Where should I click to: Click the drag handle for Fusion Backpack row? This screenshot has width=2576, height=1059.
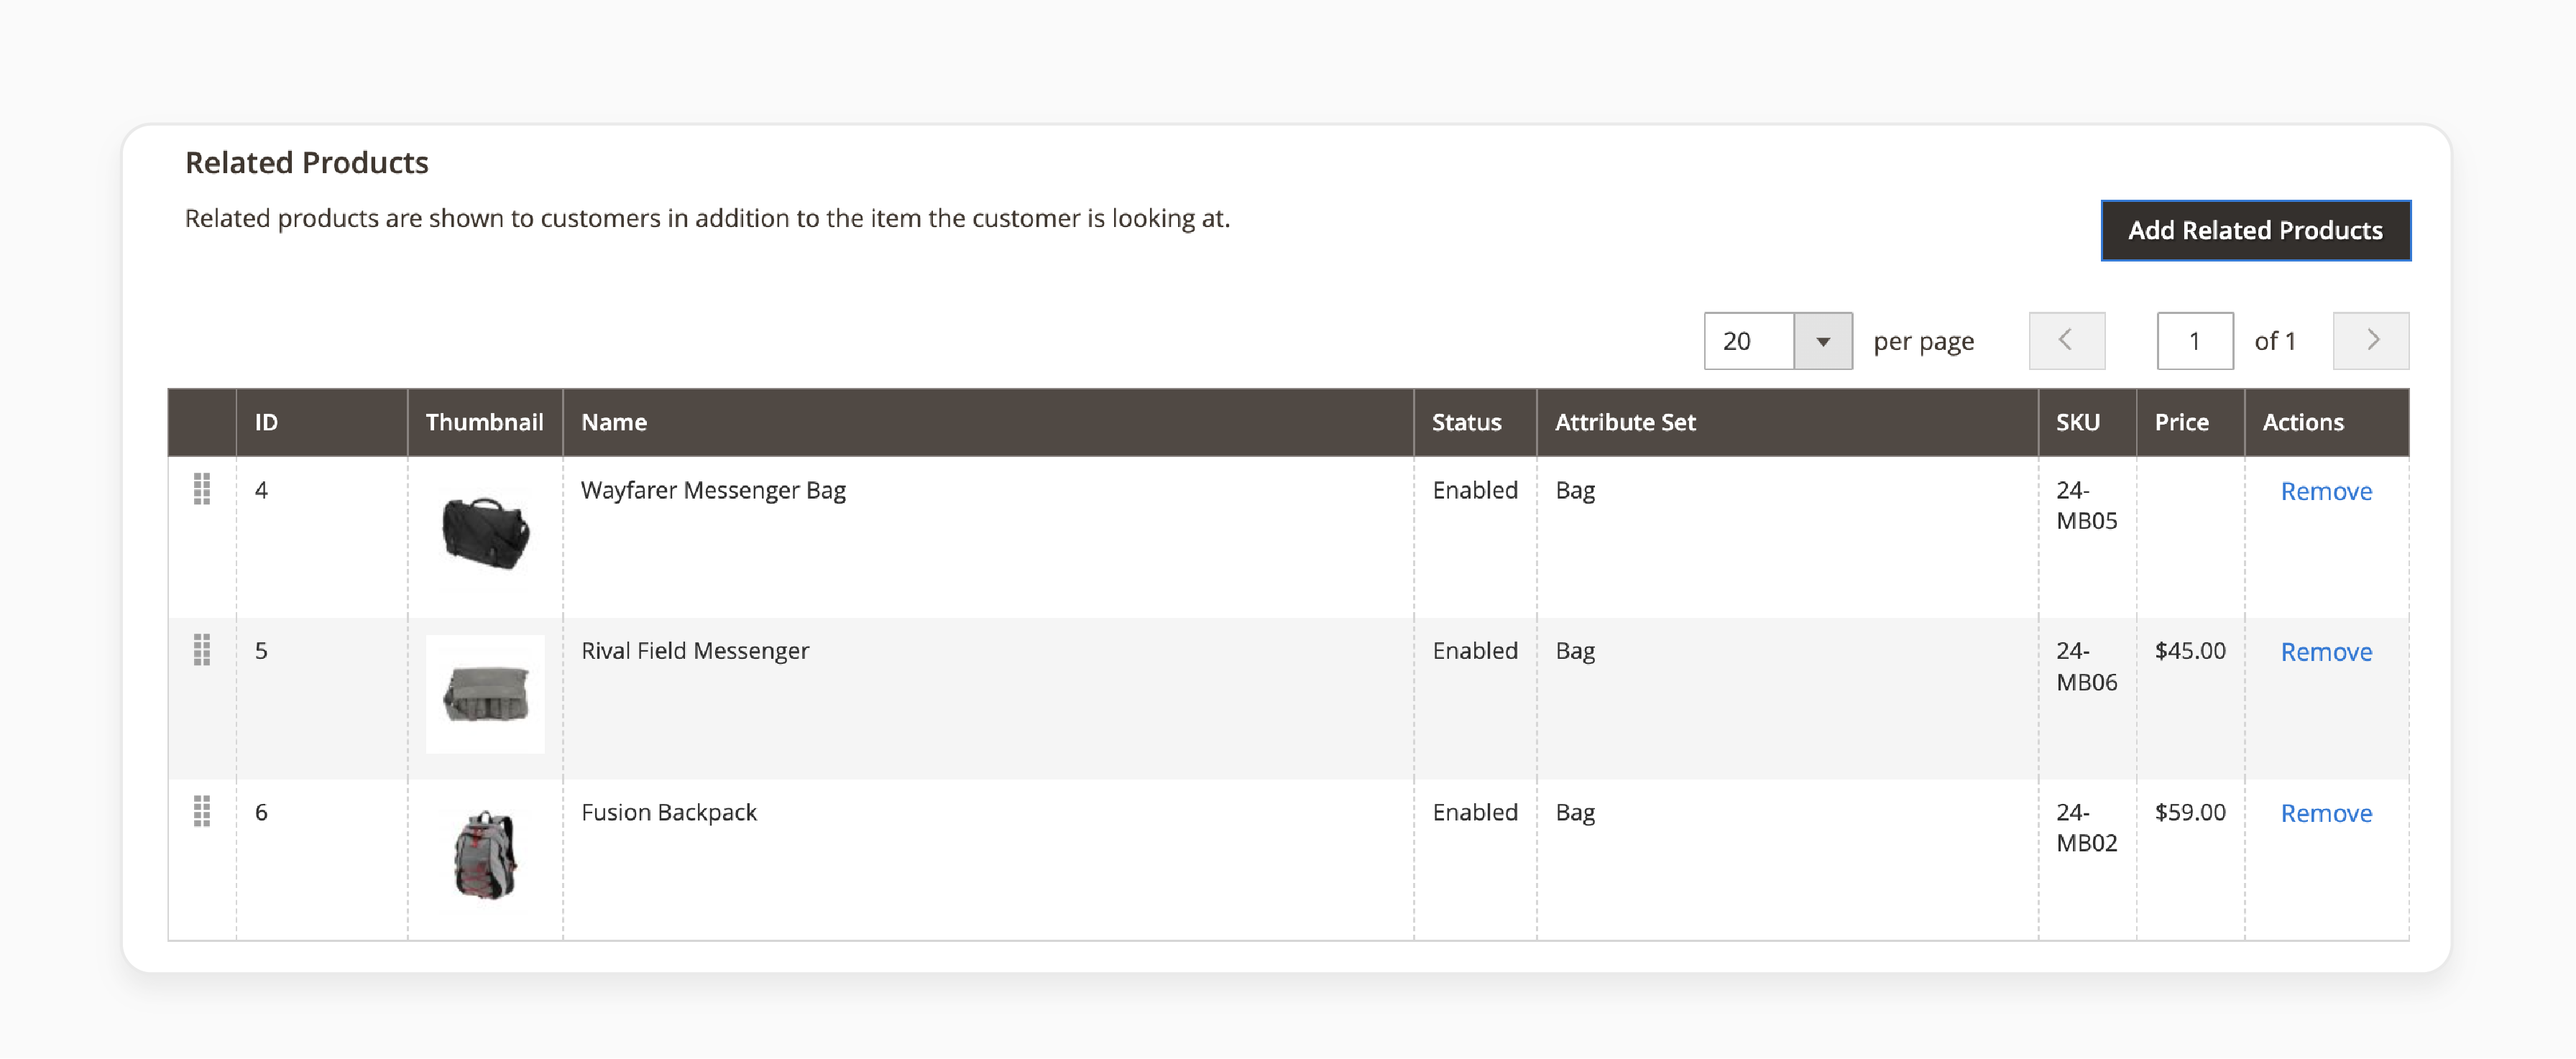click(201, 811)
